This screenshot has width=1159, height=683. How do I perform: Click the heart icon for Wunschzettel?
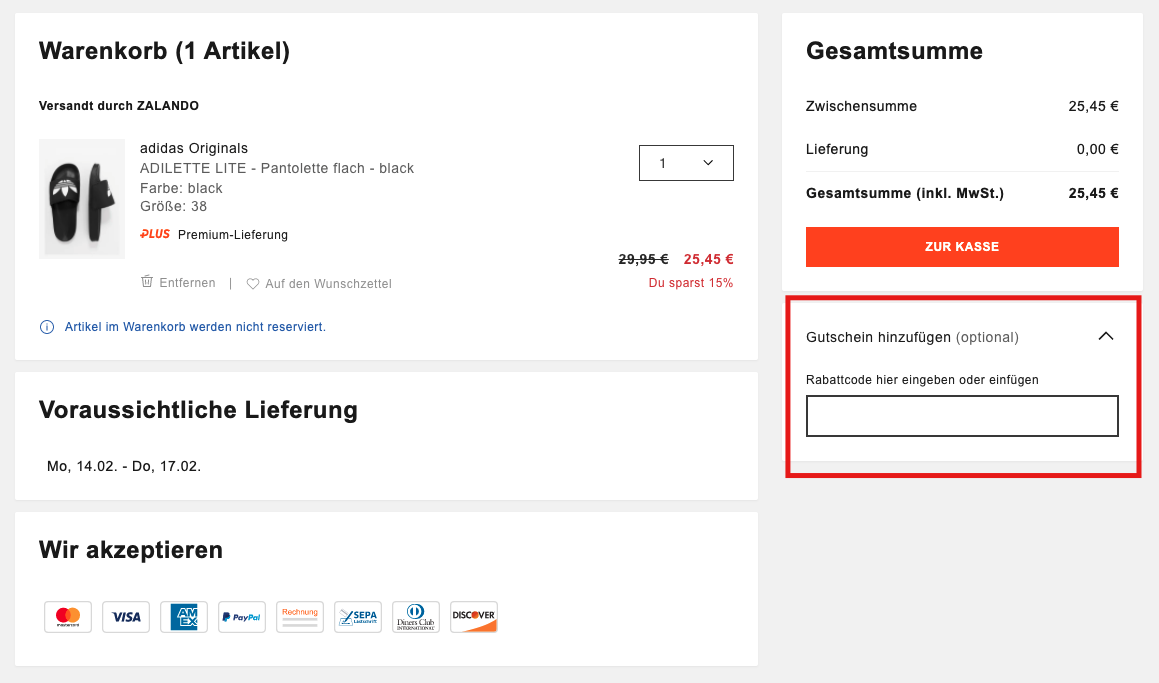[x=253, y=284]
